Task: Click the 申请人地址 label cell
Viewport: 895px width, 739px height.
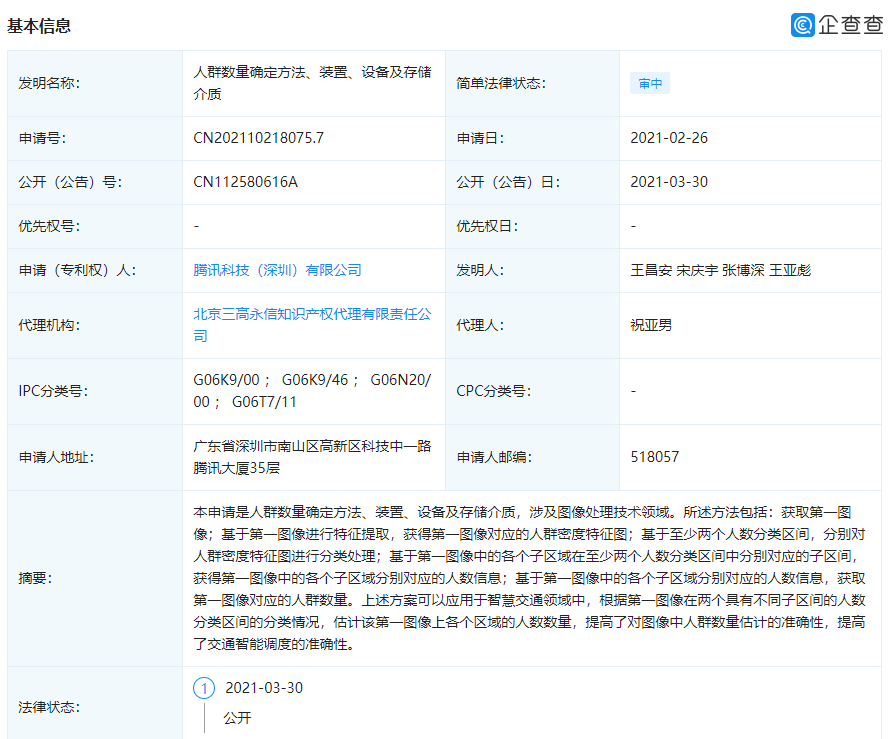Action: pos(95,457)
